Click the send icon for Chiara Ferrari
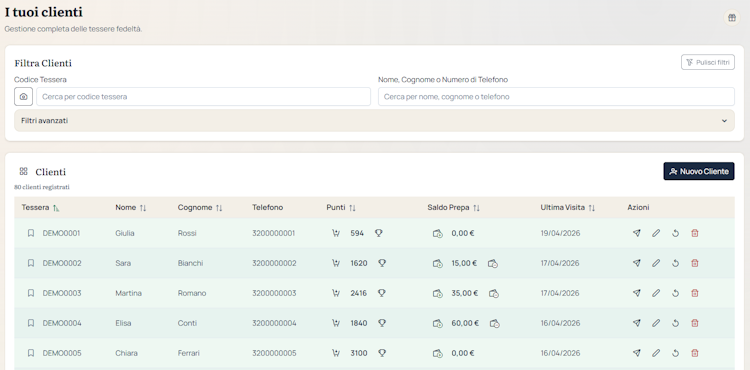Screen dimensions: 750x370 coord(637,353)
